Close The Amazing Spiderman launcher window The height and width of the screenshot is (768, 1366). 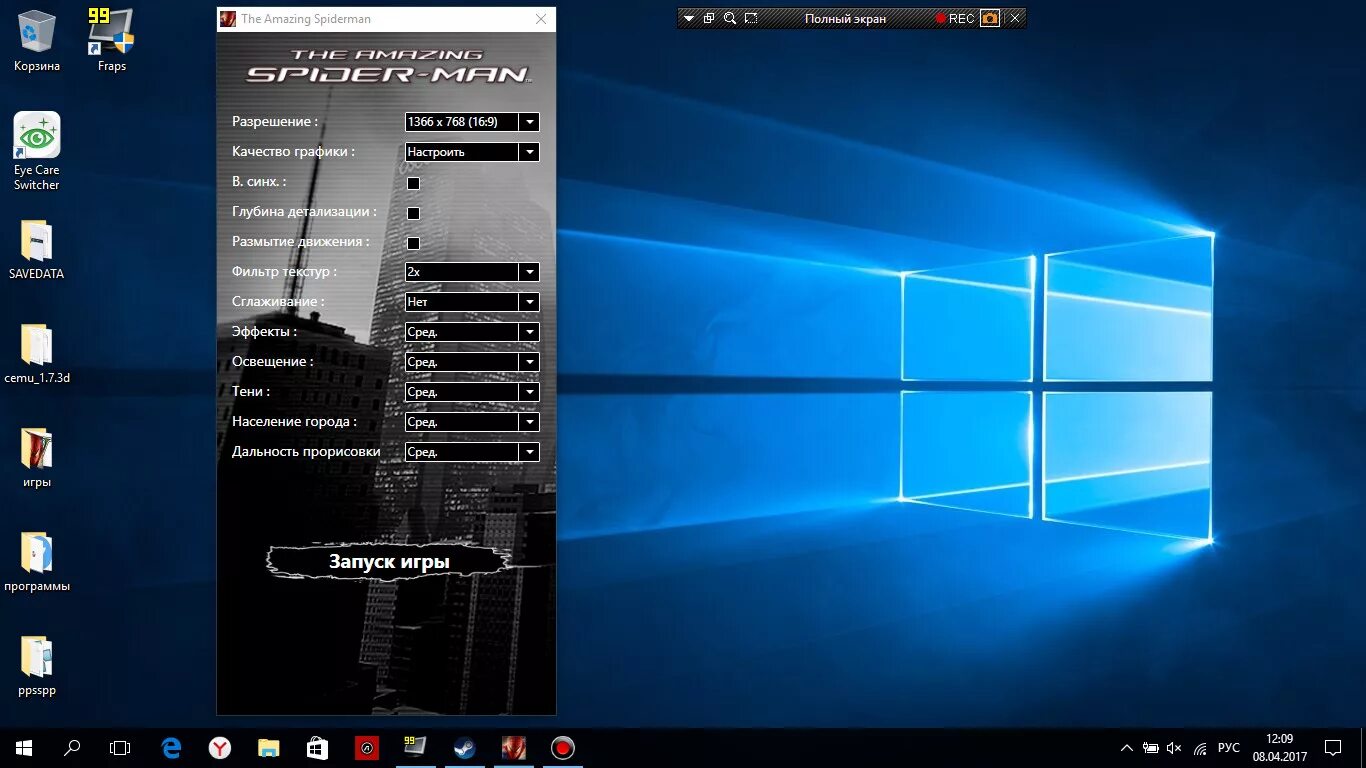[541, 18]
